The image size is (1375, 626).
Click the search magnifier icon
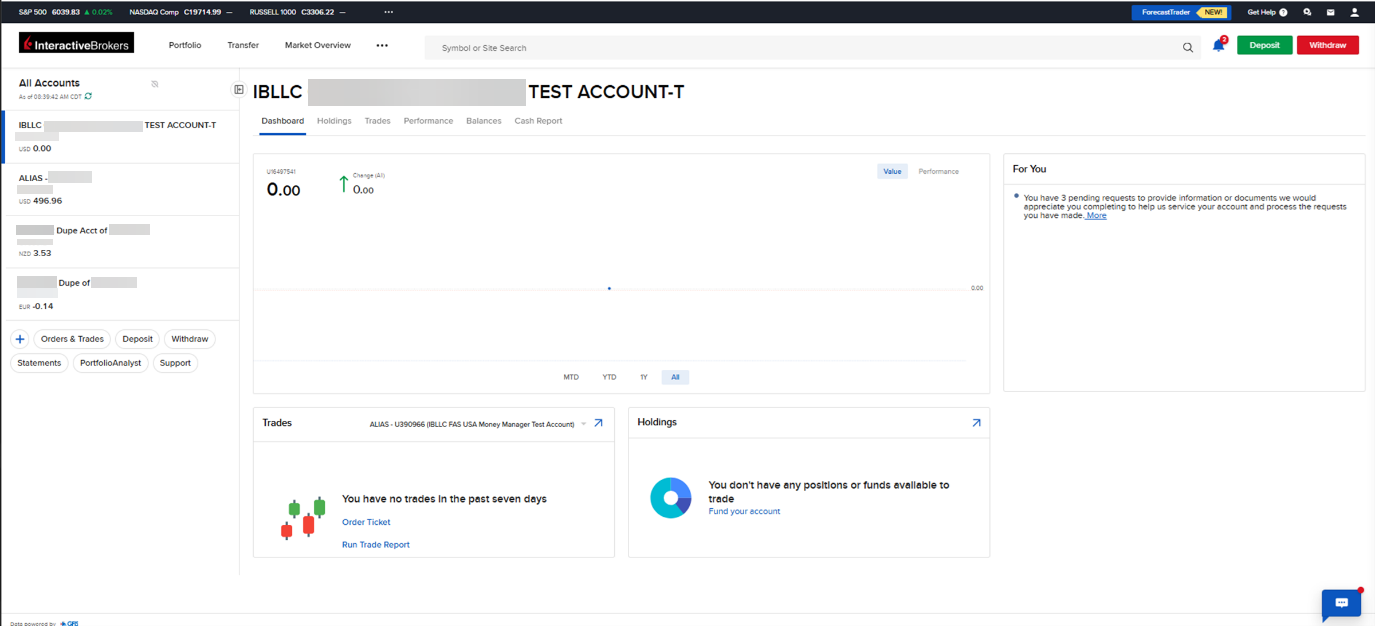(x=1188, y=47)
